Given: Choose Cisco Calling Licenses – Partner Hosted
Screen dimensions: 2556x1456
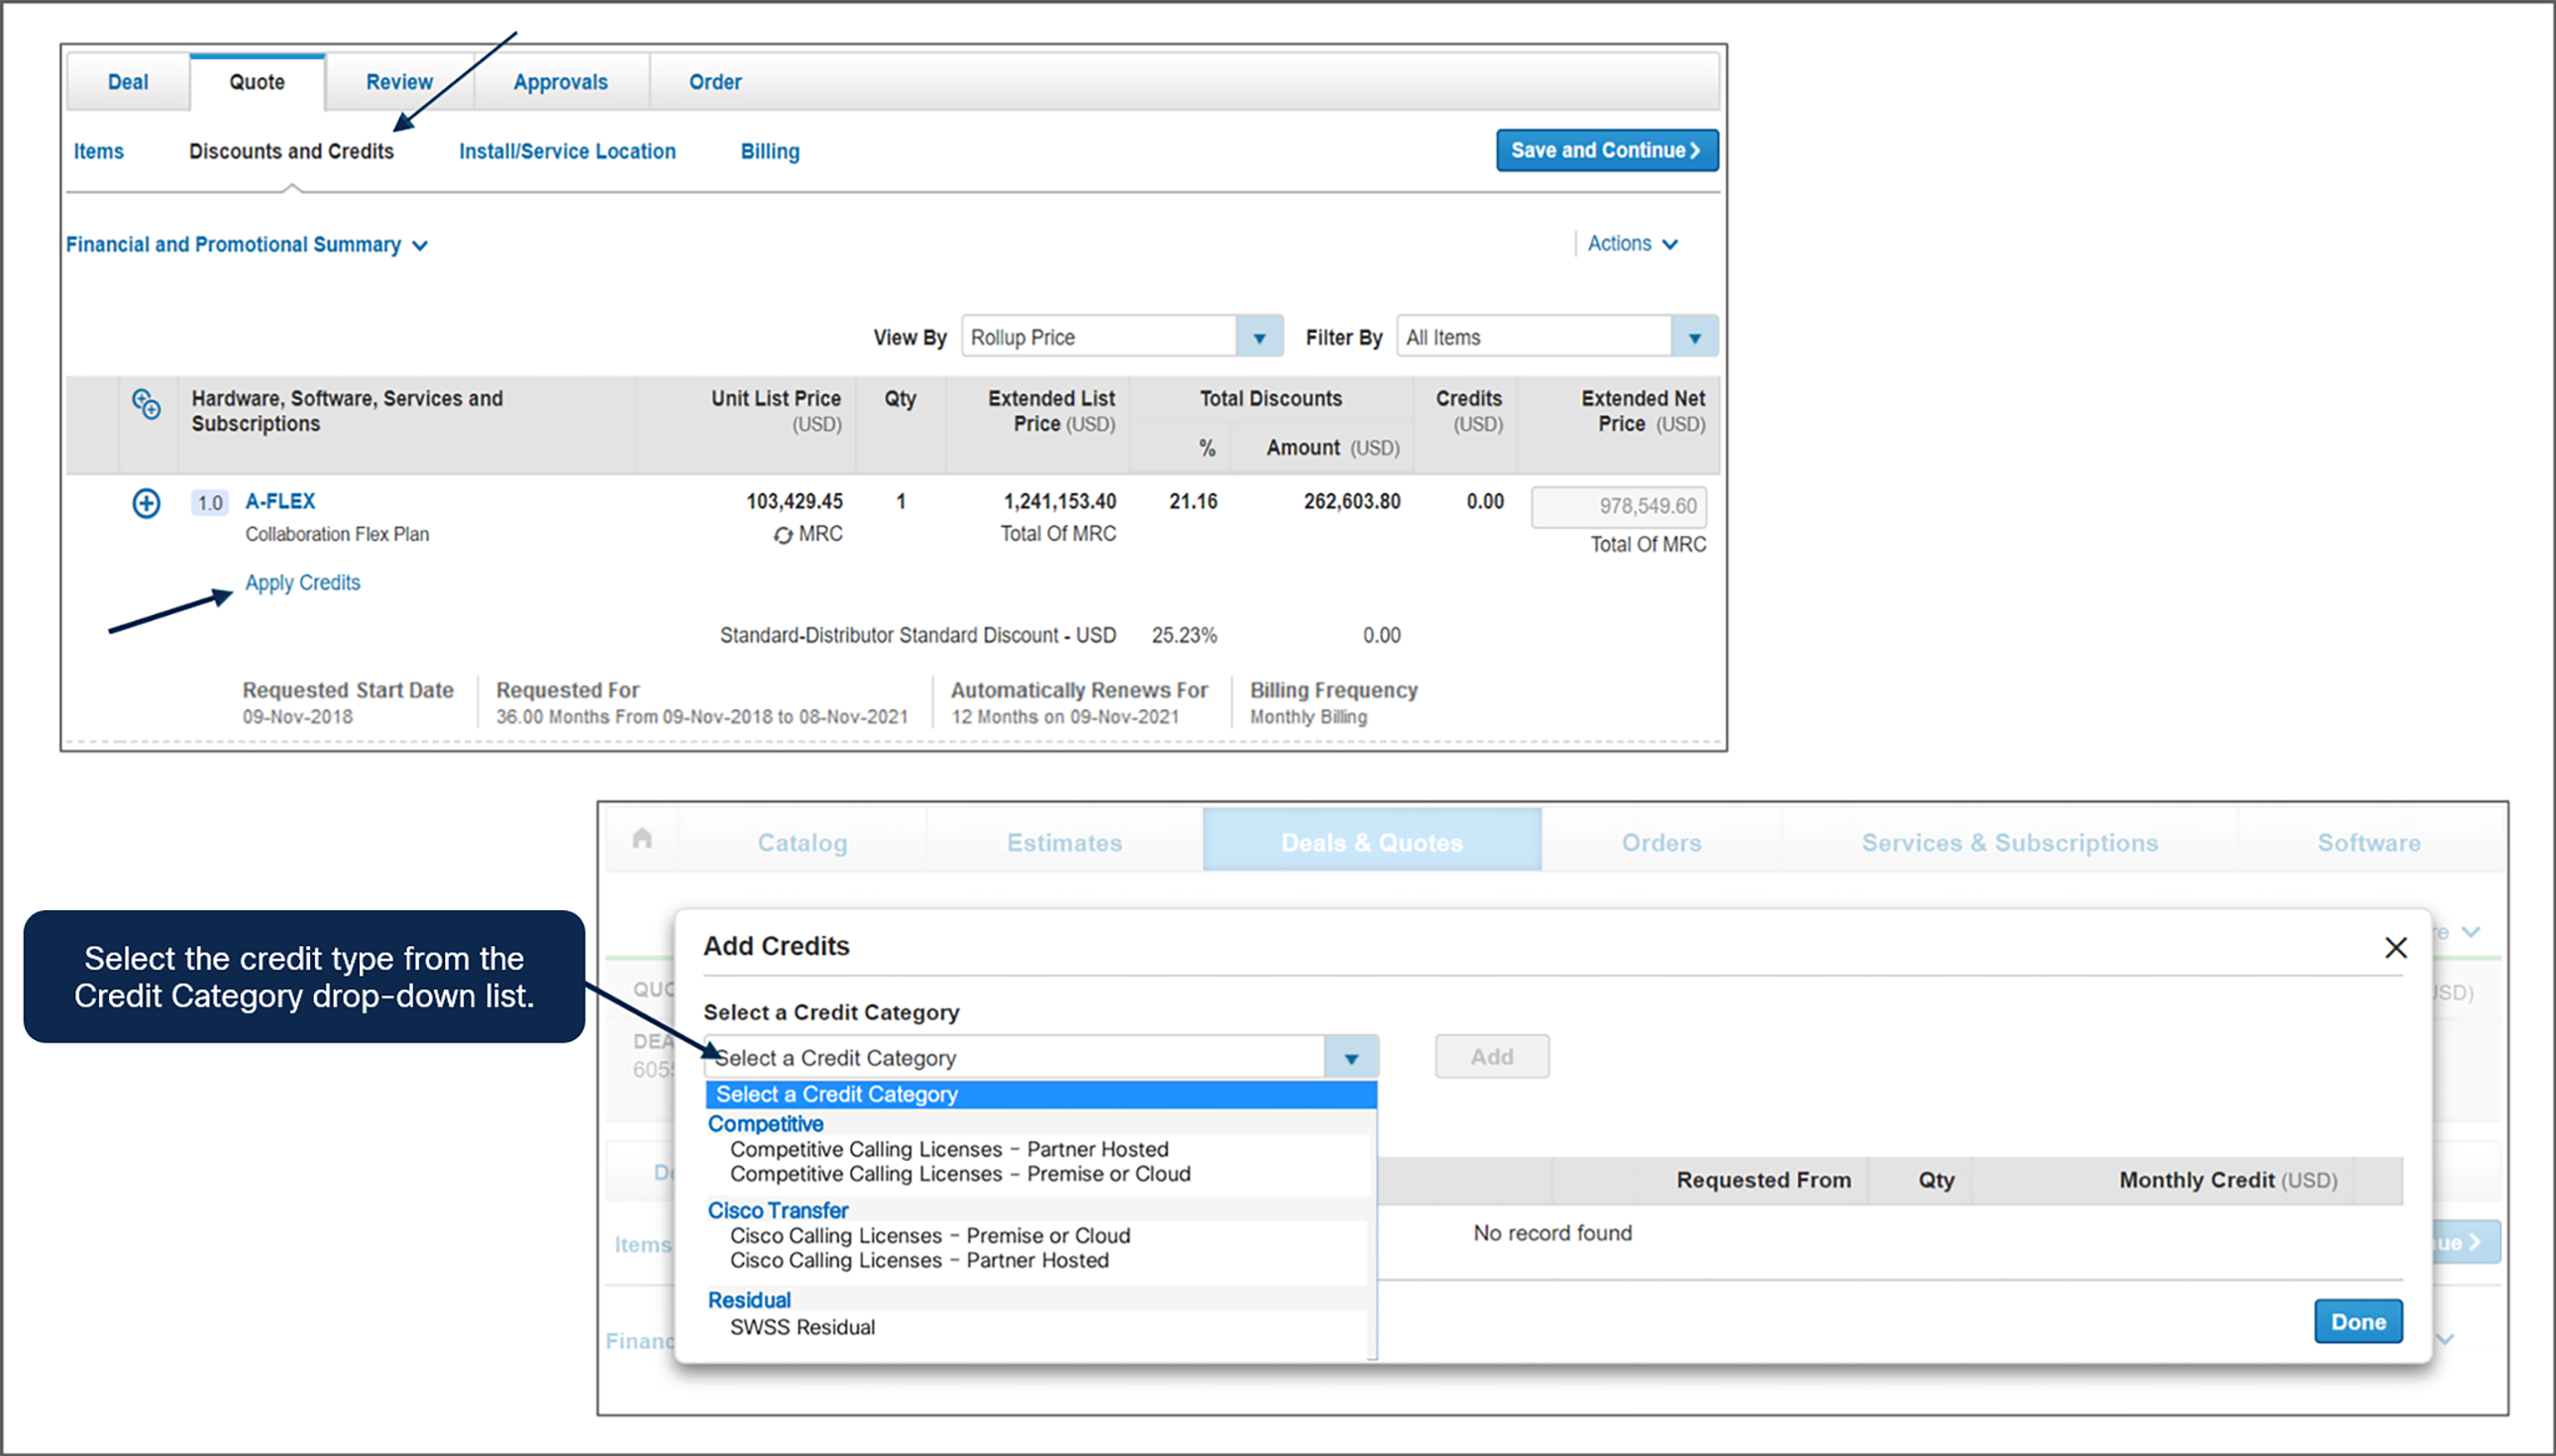Looking at the screenshot, I should pyautogui.click(x=919, y=1261).
